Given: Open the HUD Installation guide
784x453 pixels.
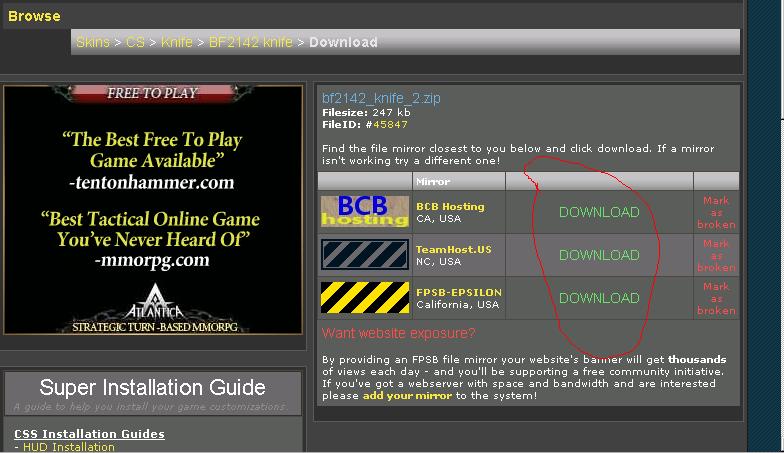Looking at the screenshot, I should (68, 447).
